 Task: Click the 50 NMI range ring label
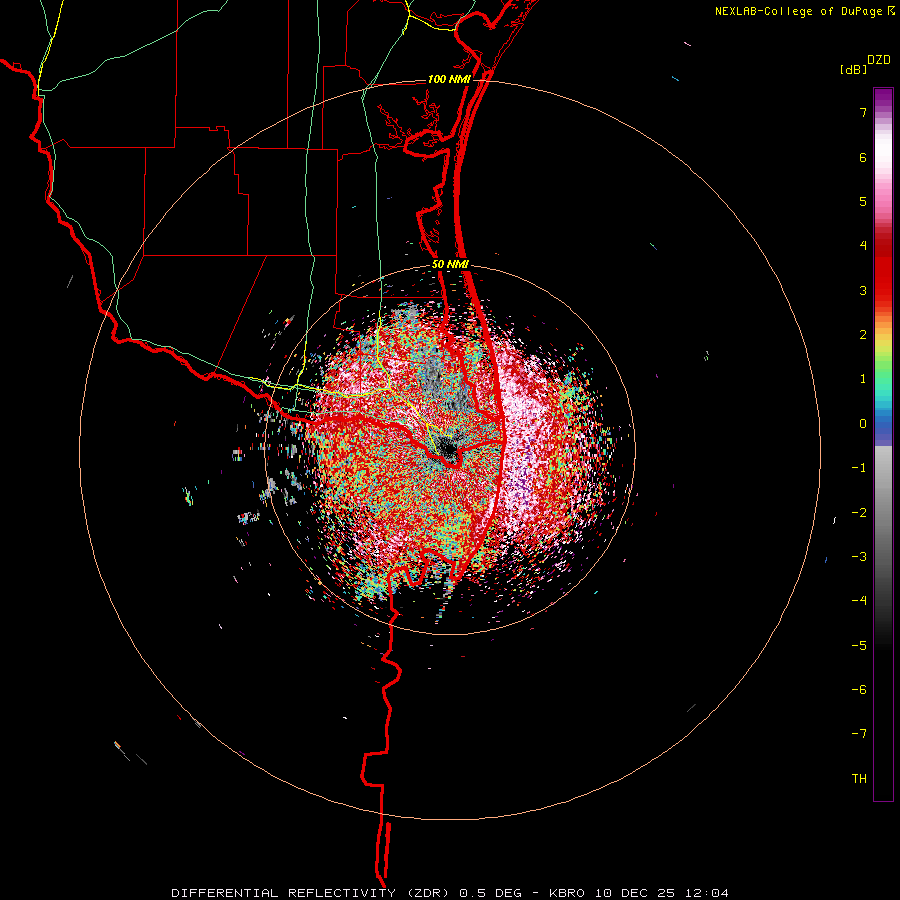(x=450, y=264)
